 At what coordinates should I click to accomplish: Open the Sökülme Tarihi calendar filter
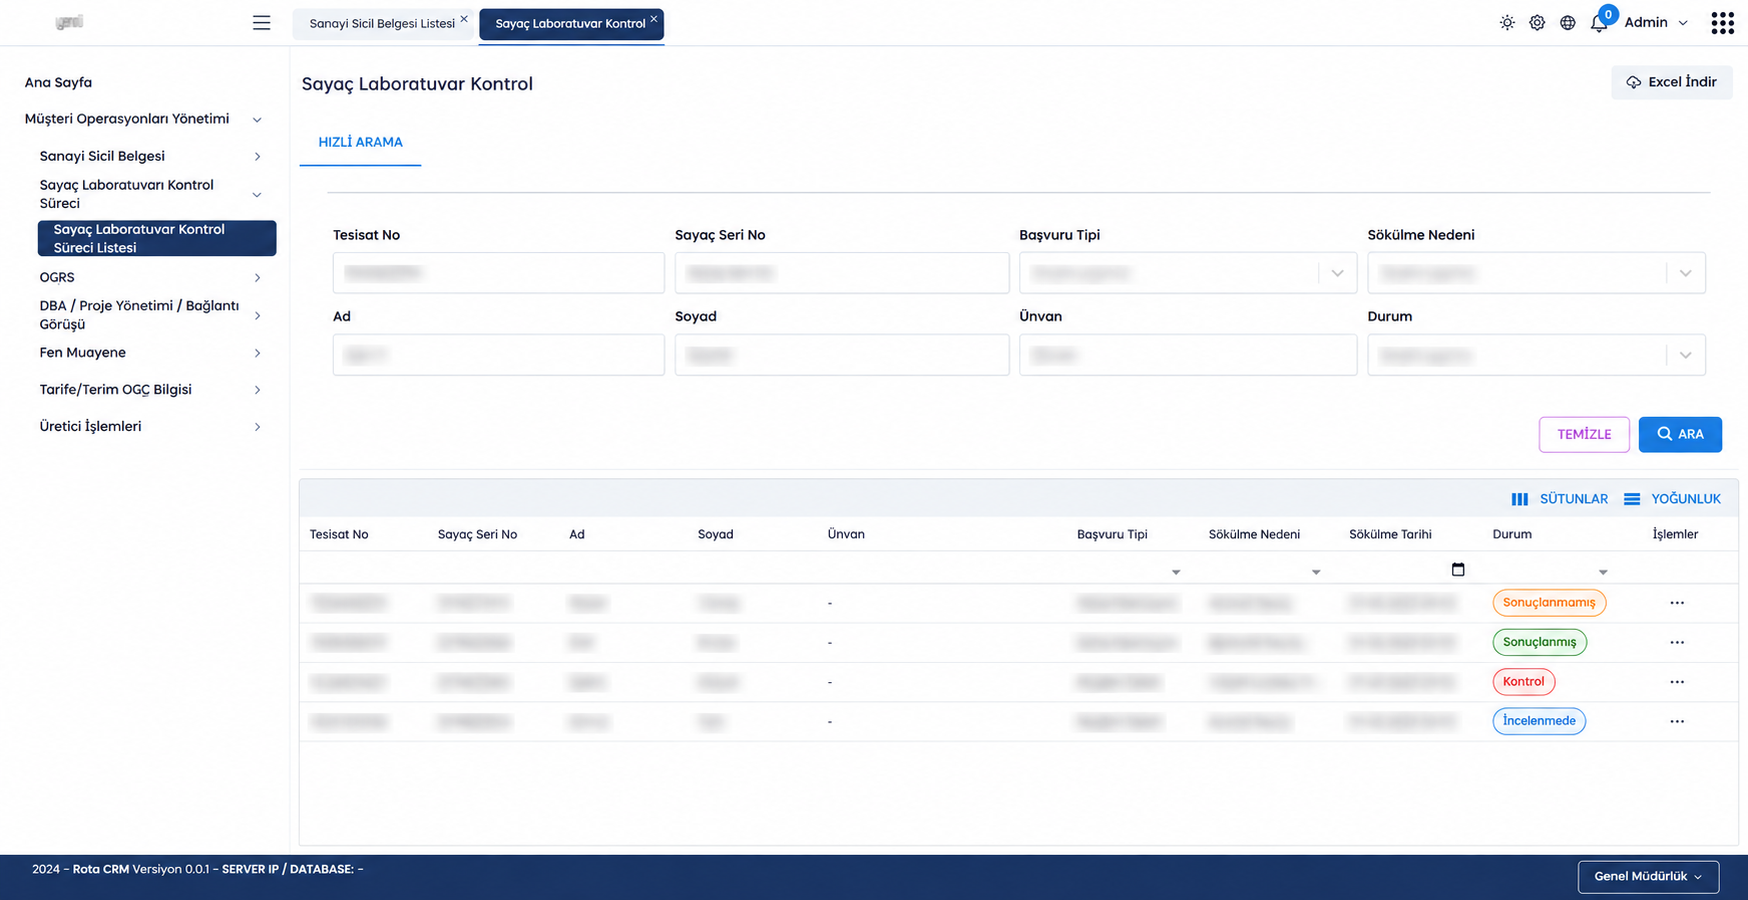(x=1458, y=569)
